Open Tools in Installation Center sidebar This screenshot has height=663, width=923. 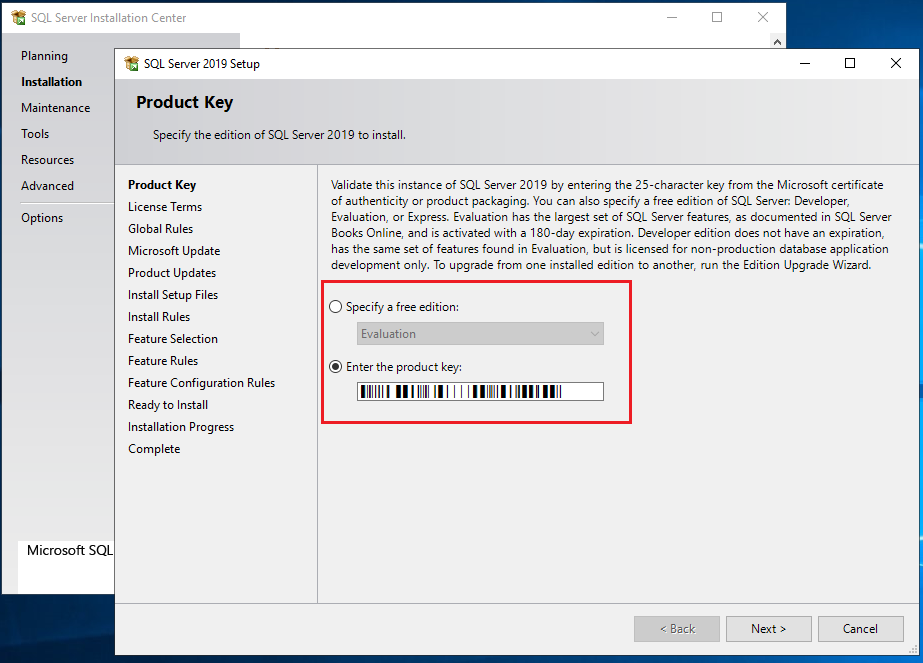point(35,134)
